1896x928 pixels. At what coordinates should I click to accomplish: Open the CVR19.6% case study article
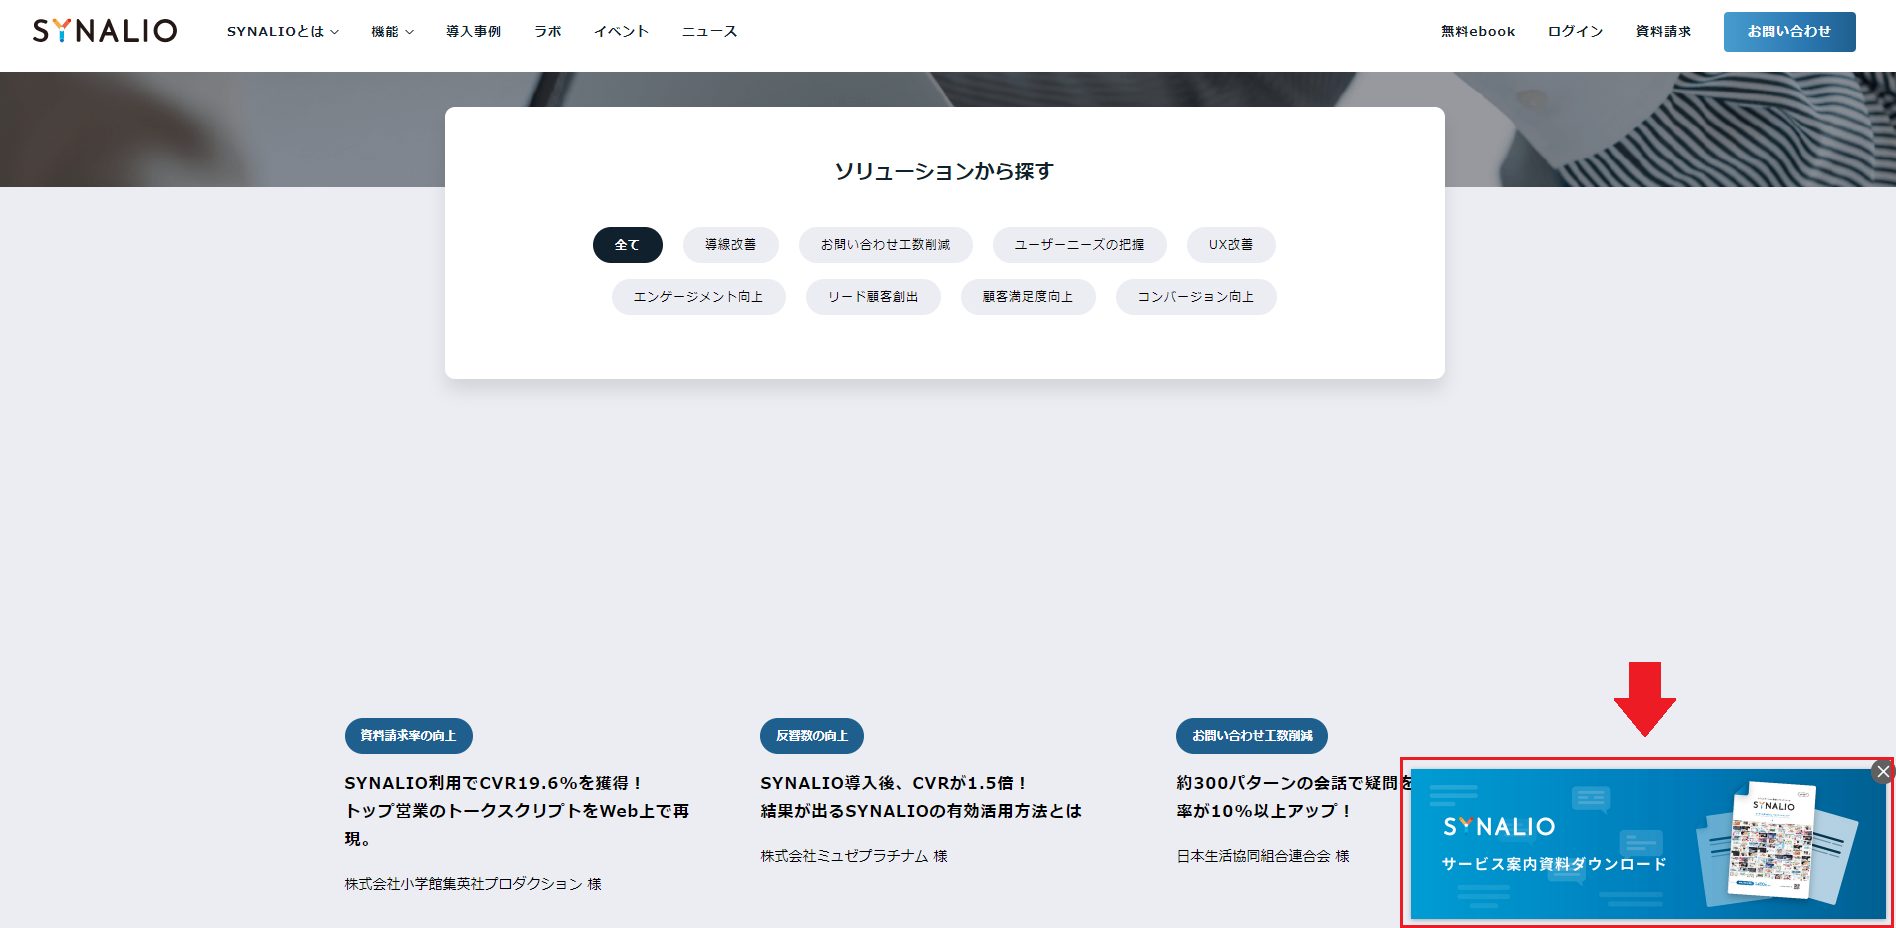[517, 811]
